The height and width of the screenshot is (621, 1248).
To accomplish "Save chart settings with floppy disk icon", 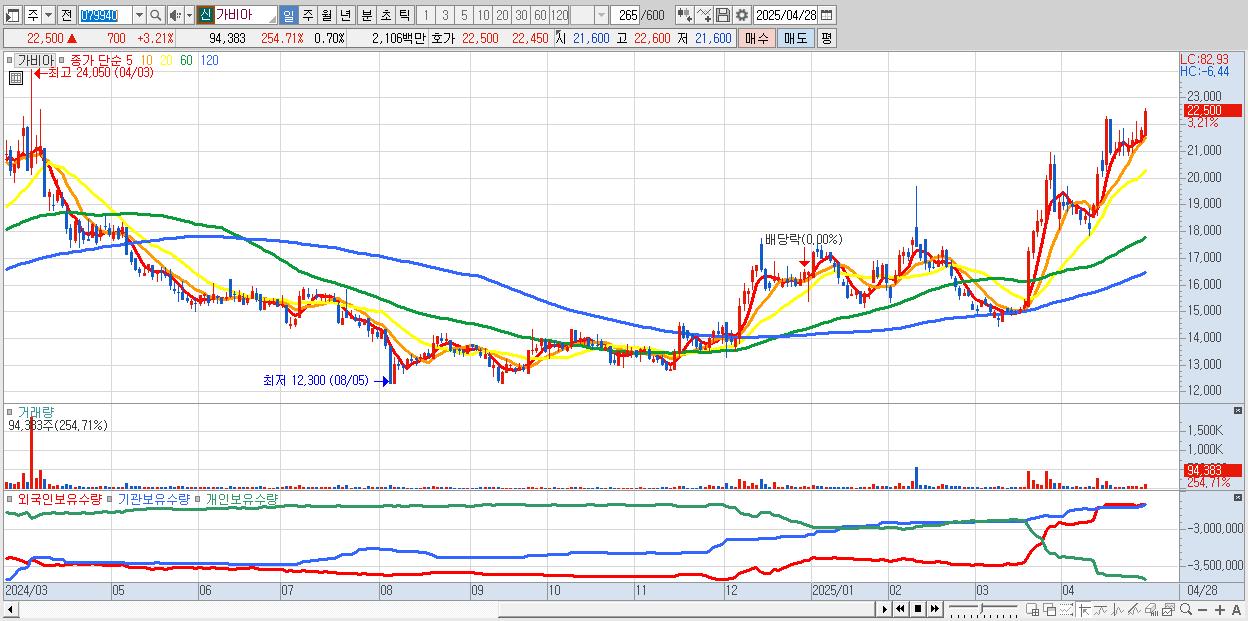I will [723, 15].
